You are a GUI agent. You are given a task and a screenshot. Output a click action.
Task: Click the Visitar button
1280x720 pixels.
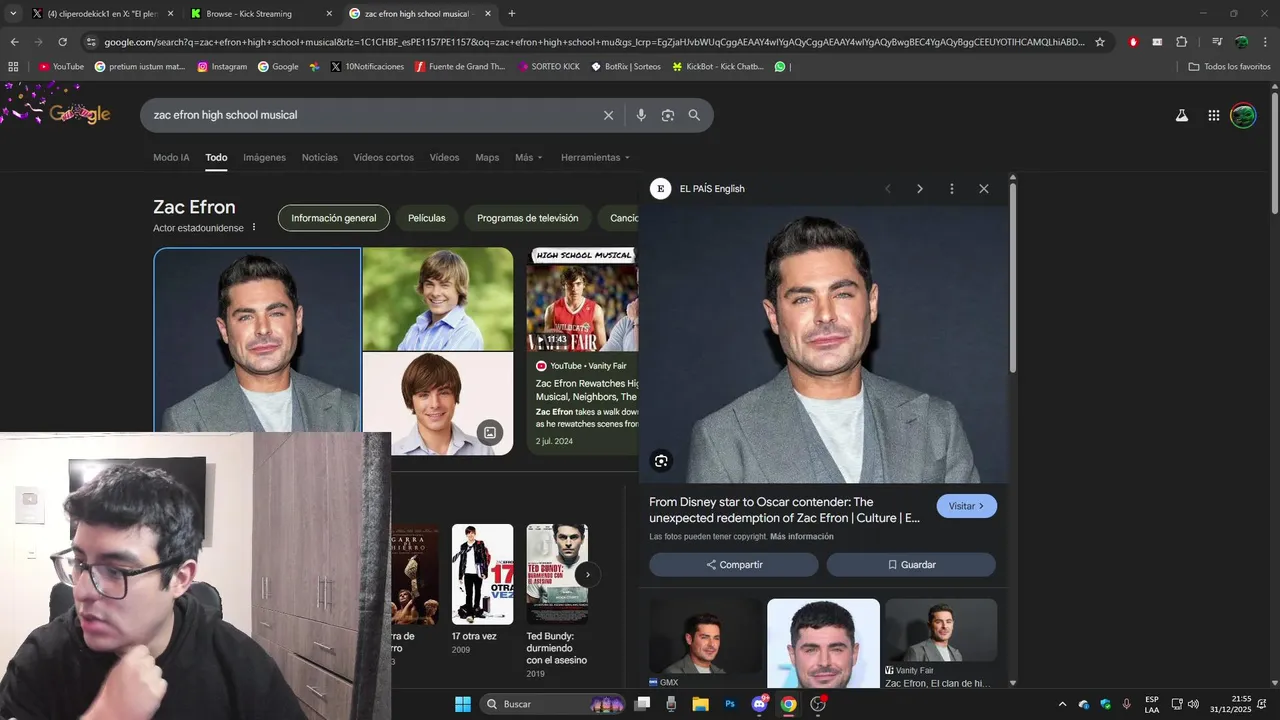click(967, 506)
